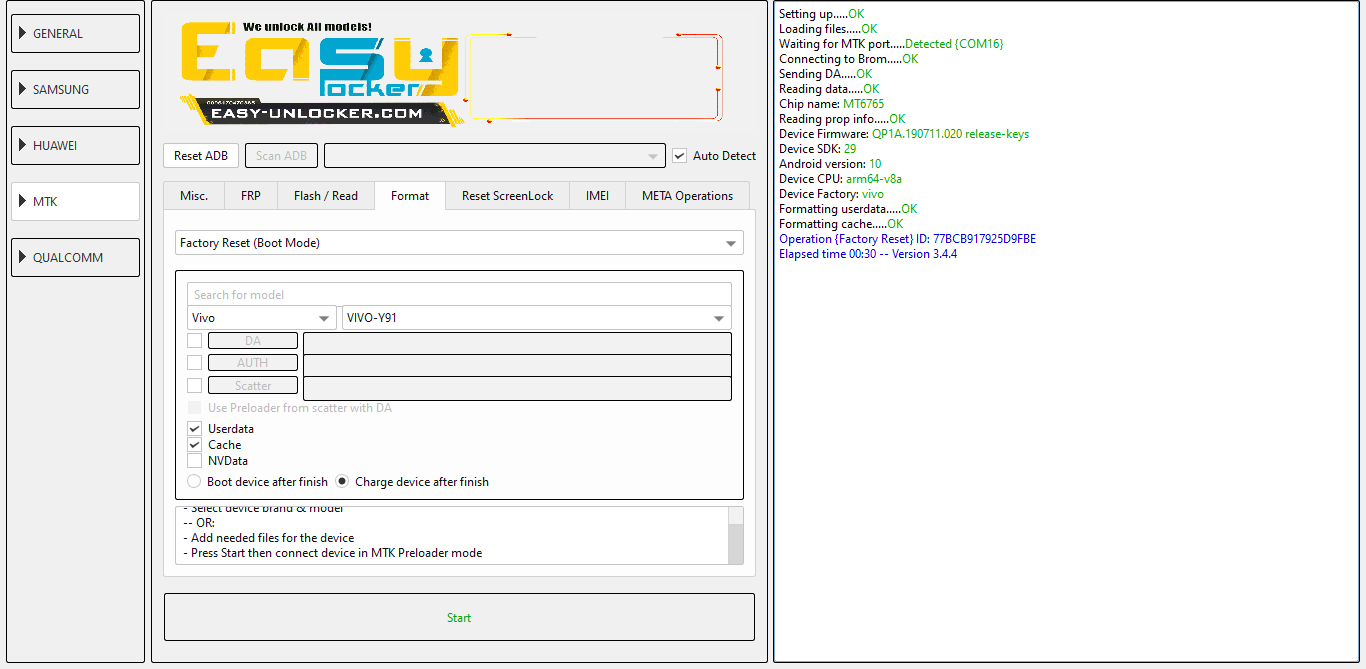Tick the AUTH checkbox

pyautogui.click(x=195, y=362)
